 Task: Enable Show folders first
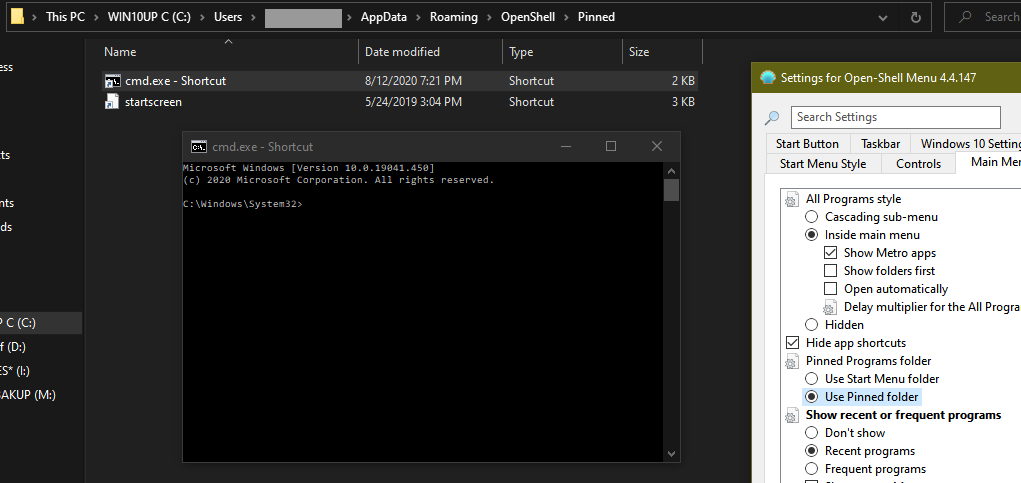[830, 271]
